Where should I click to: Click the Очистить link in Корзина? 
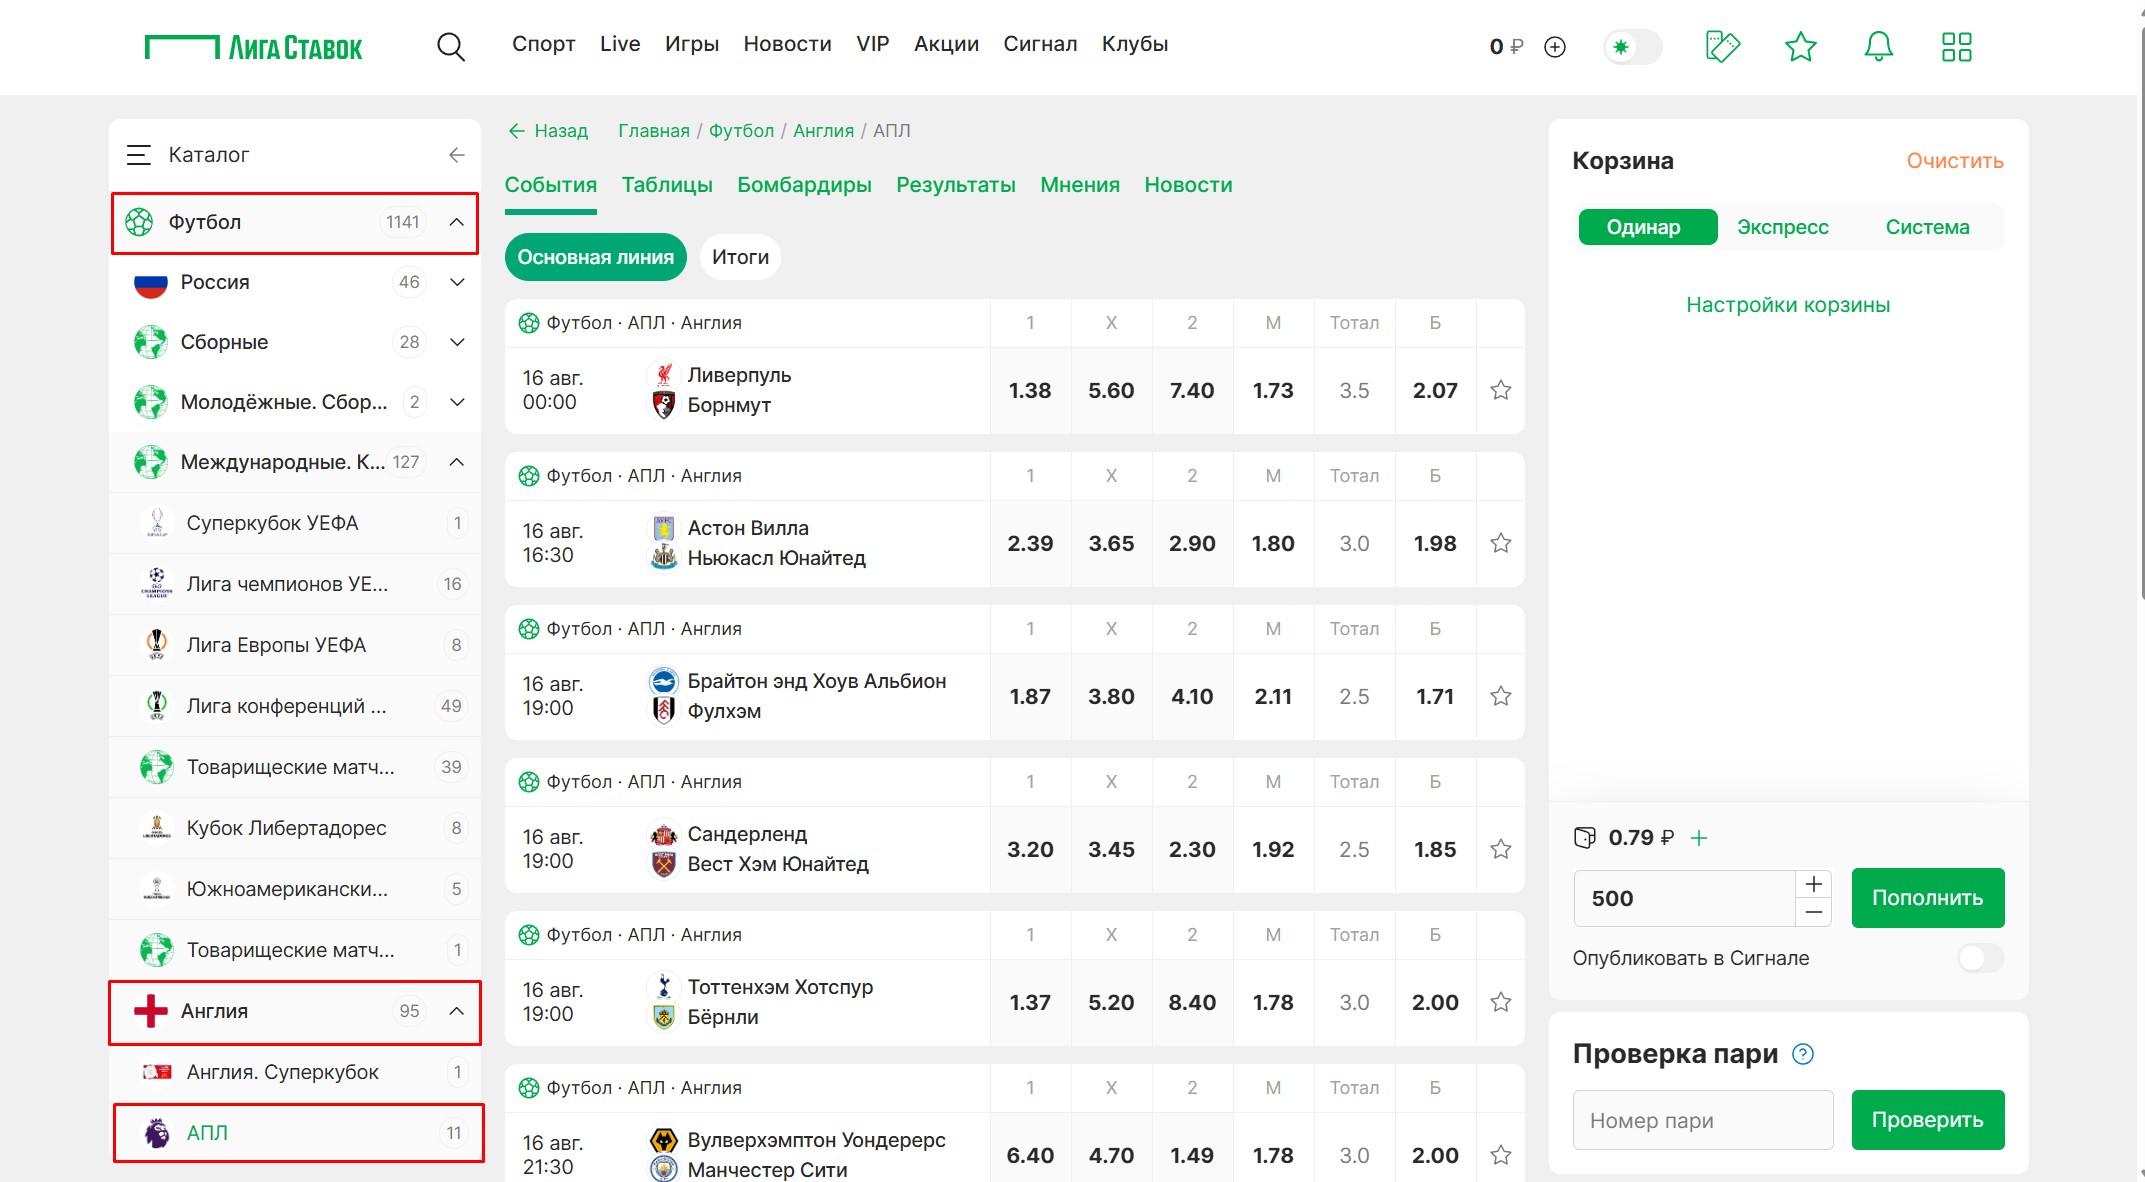tap(1954, 161)
